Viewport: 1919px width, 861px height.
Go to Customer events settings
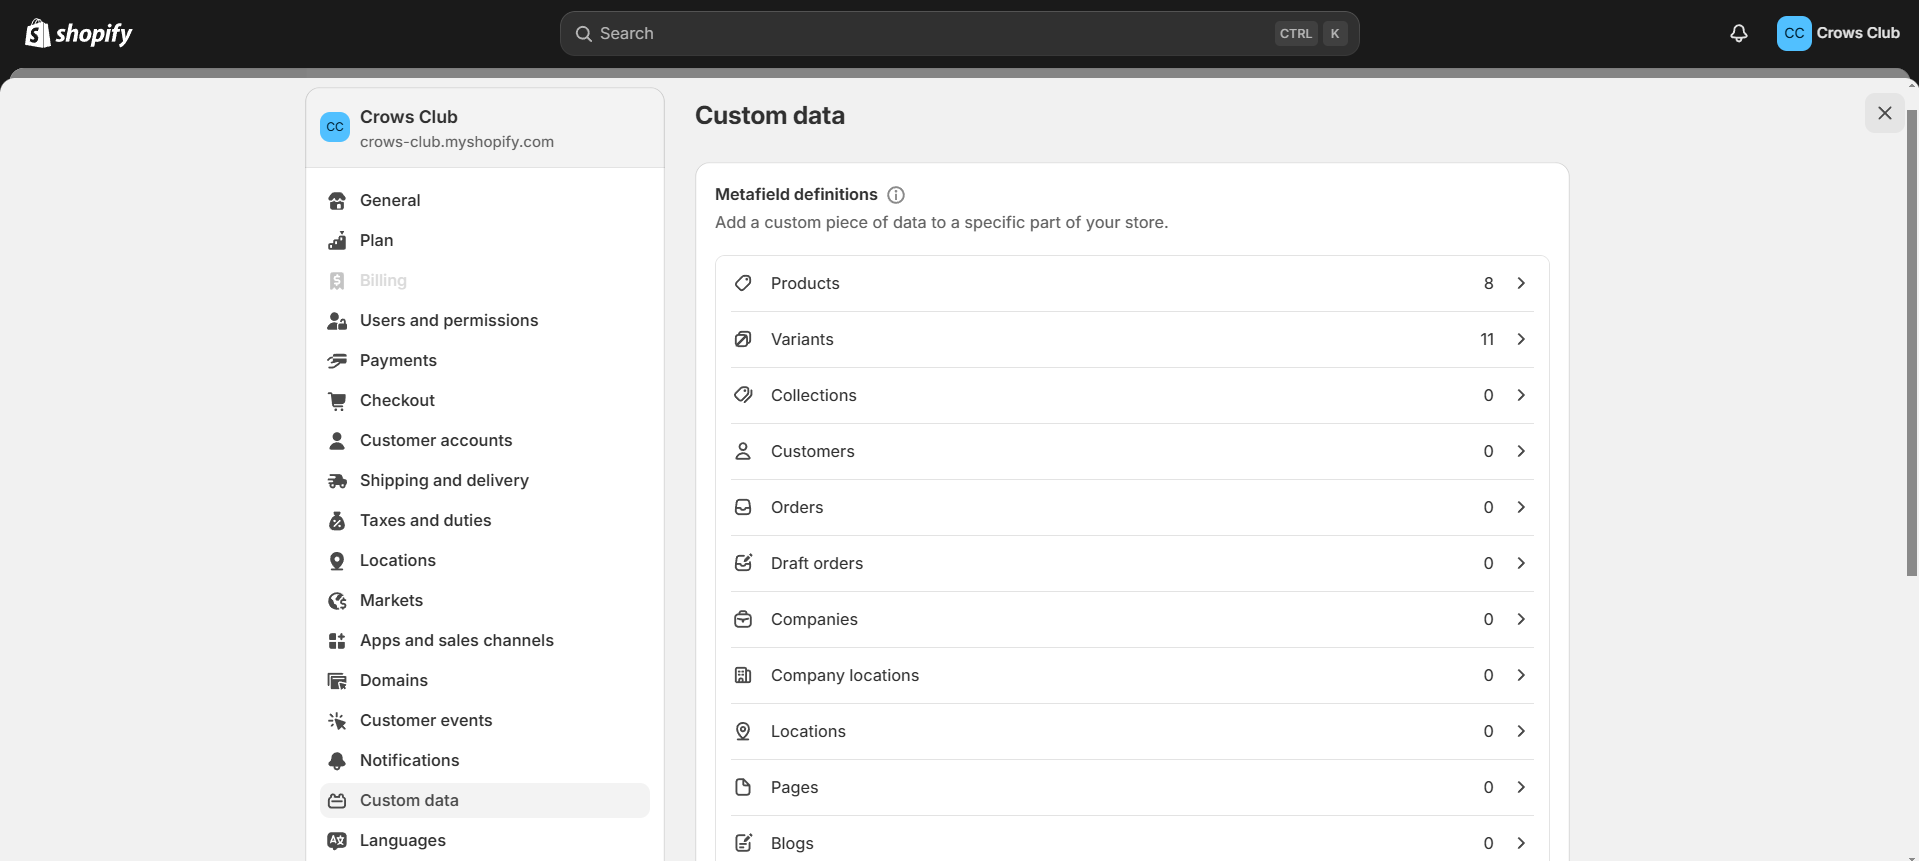point(485,720)
